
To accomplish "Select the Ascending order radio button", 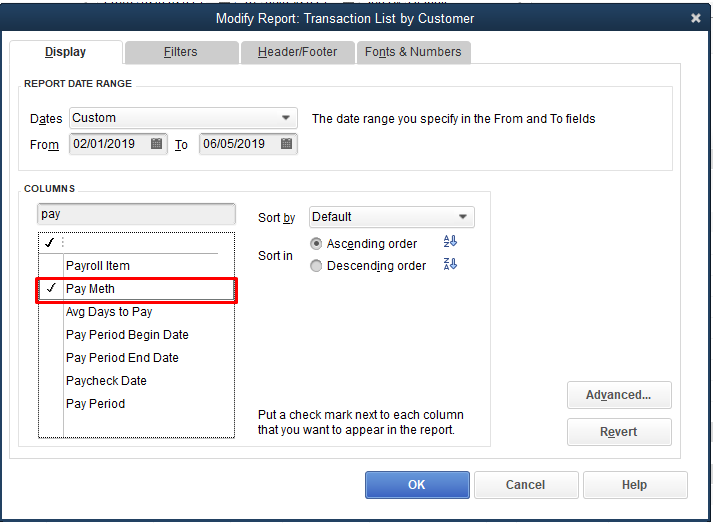I will tap(317, 244).
